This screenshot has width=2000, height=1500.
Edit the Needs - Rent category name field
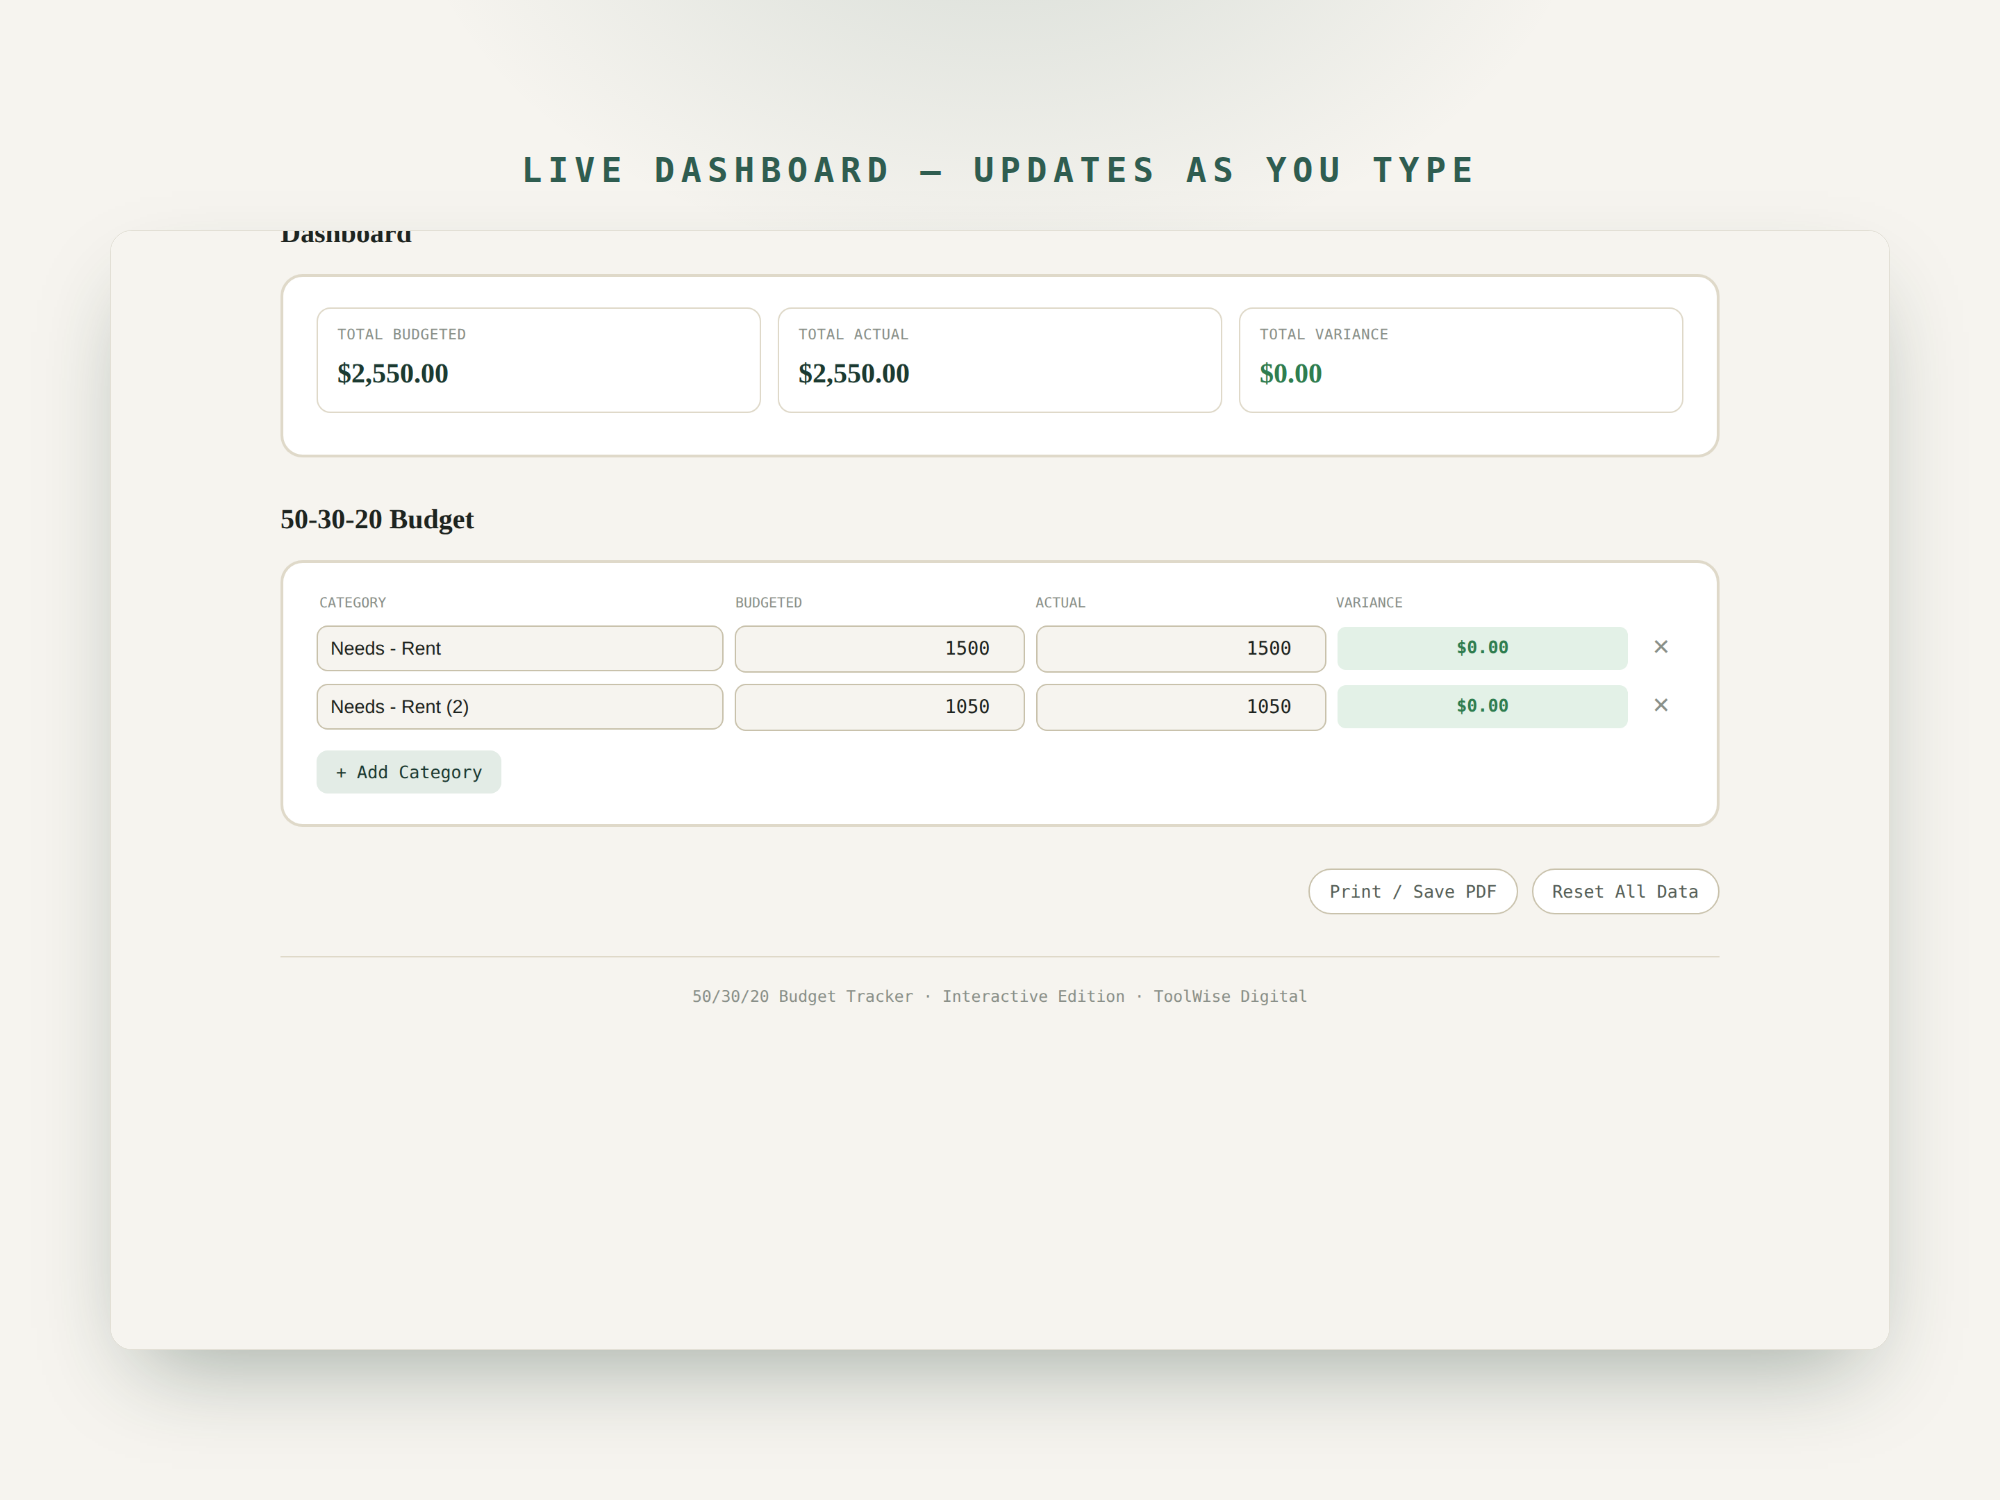click(x=520, y=648)
